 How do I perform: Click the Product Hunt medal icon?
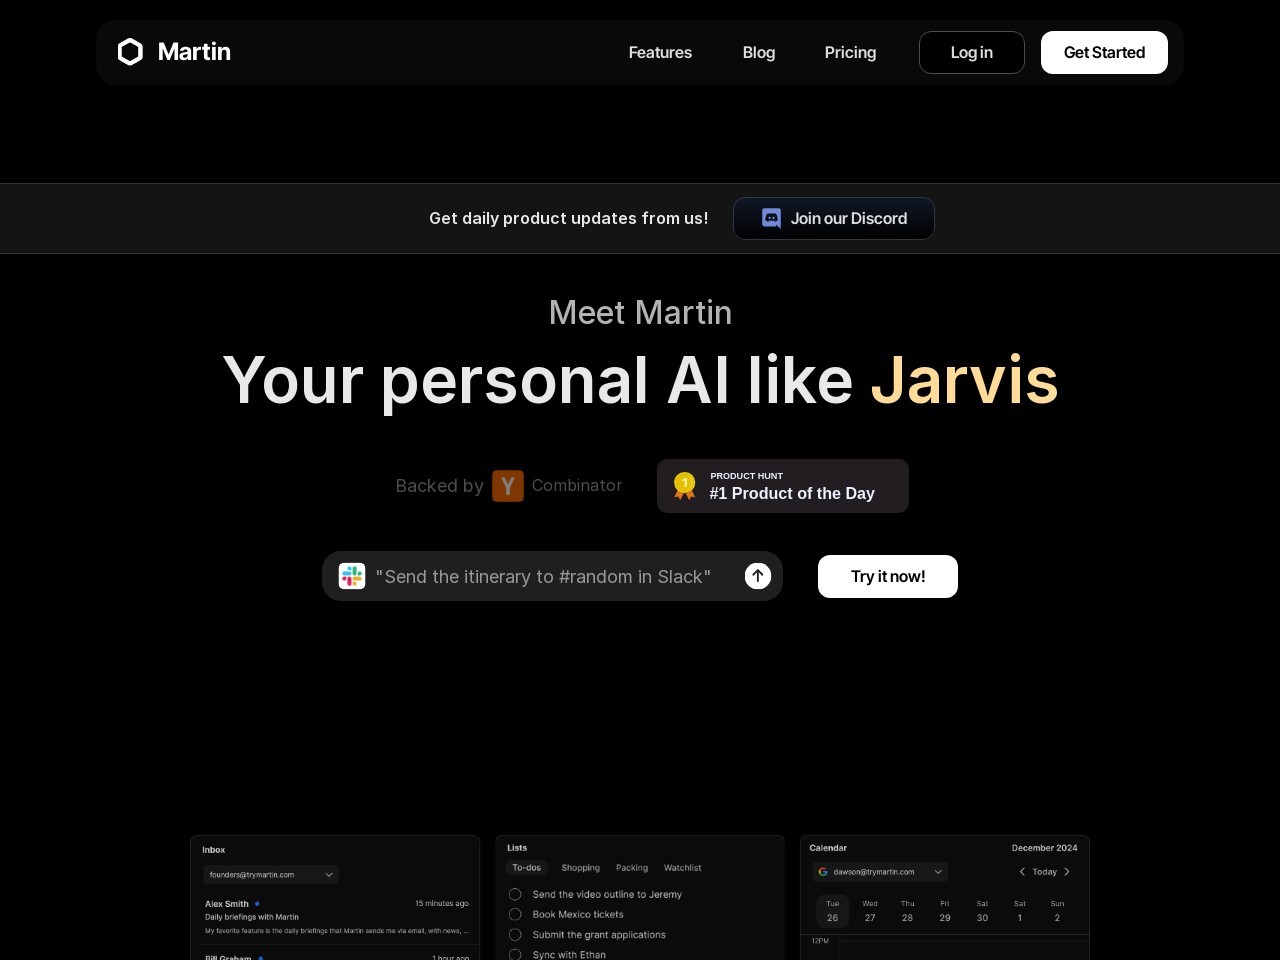coord(684,486)
